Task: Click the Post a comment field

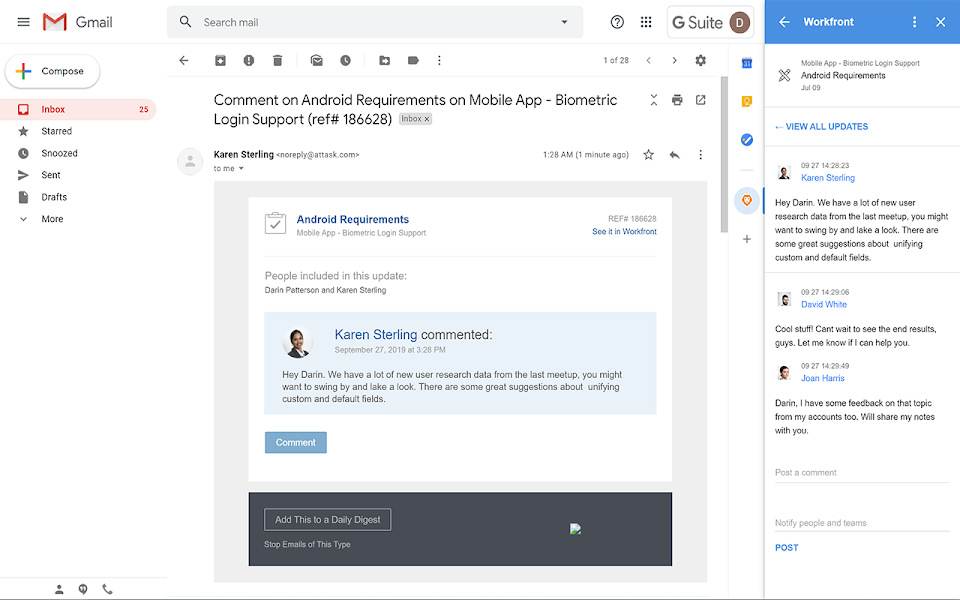Action: (862, 473)
